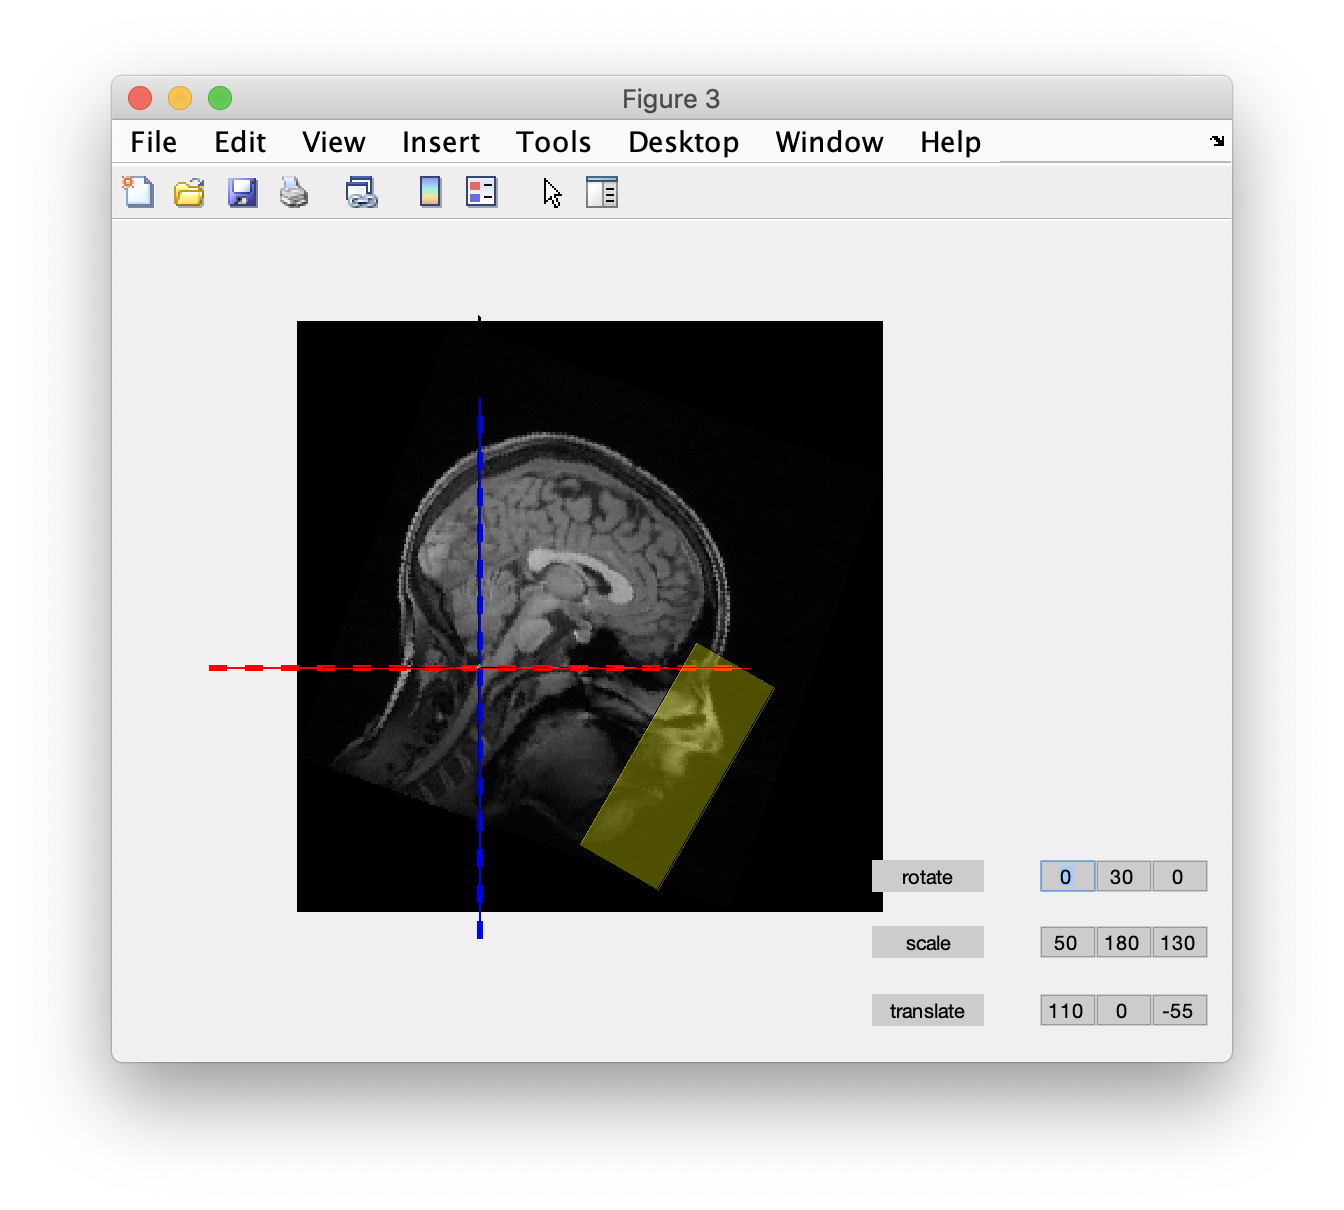Click the toolbar dock arrow at top right
This screenshot has width=1344, height=1210.
coord(1217,141)
